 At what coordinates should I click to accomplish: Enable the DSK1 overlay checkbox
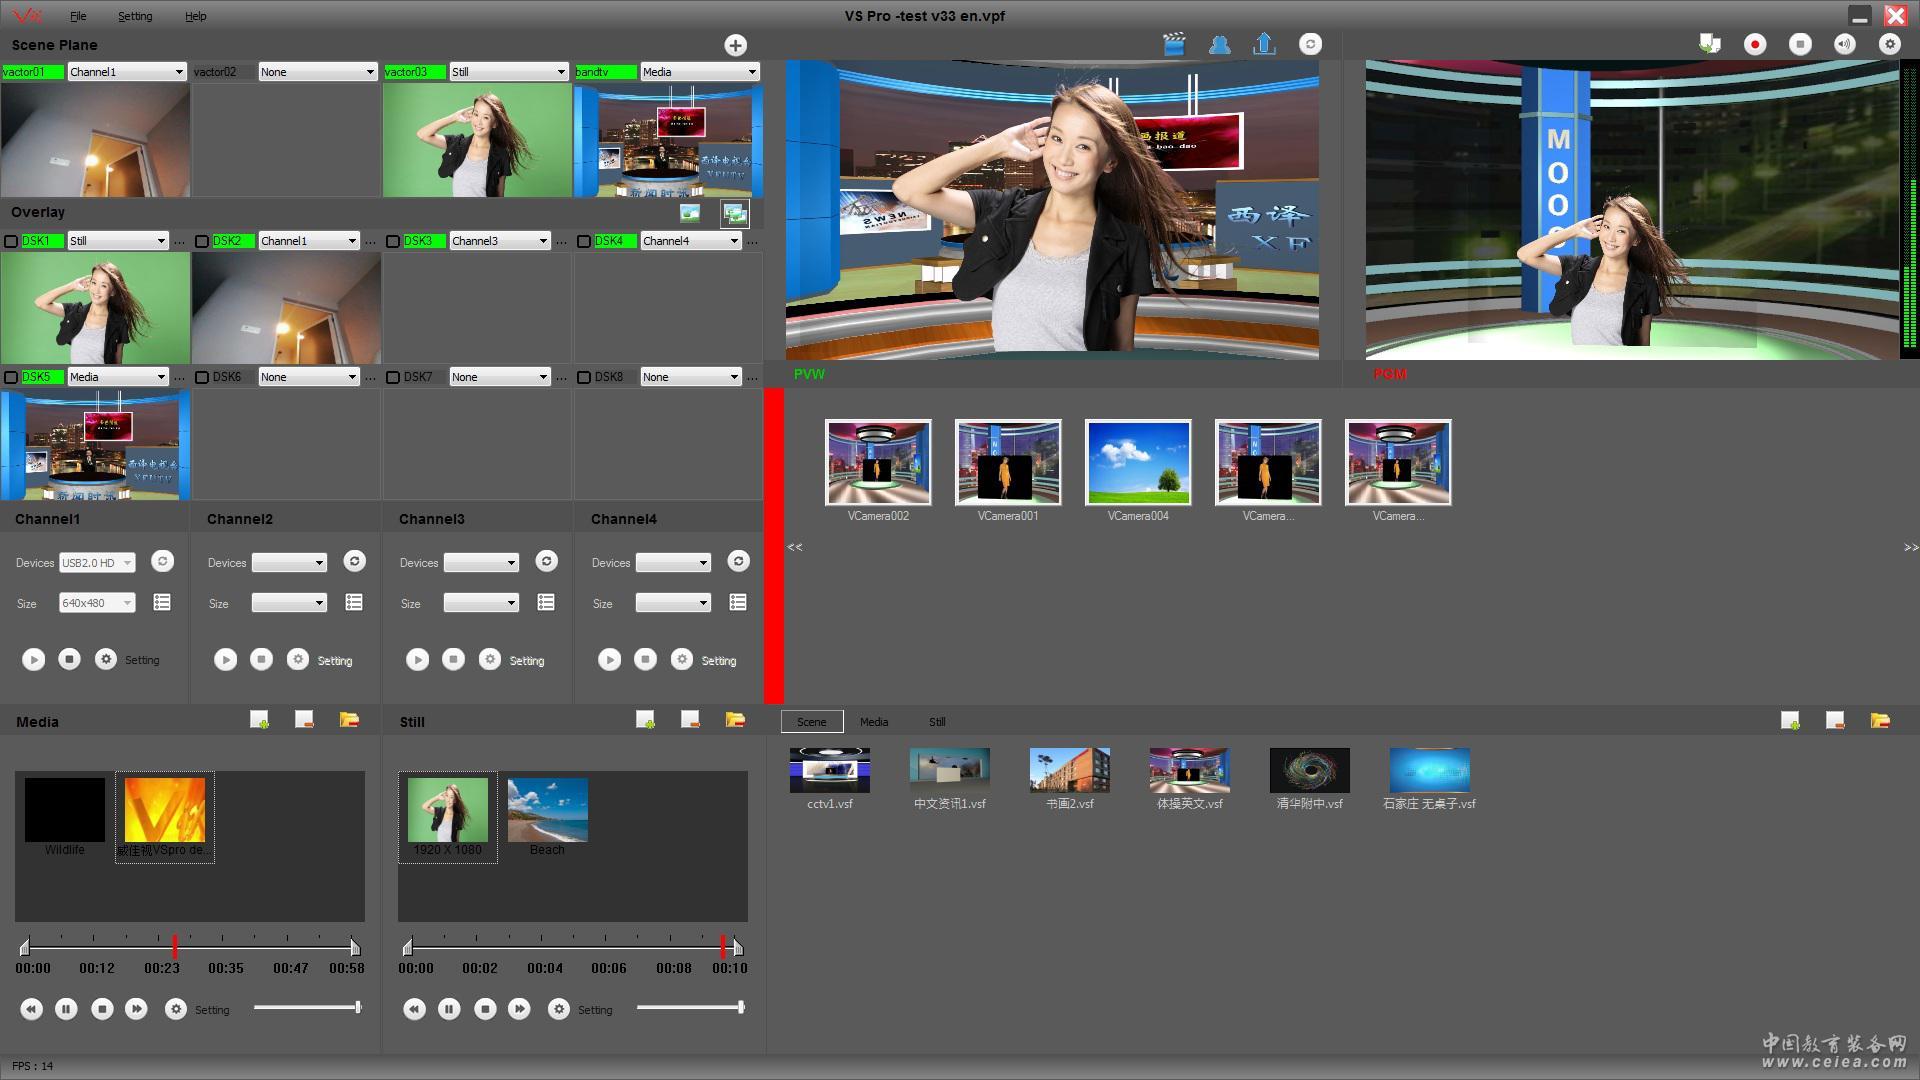pos(11,241)
